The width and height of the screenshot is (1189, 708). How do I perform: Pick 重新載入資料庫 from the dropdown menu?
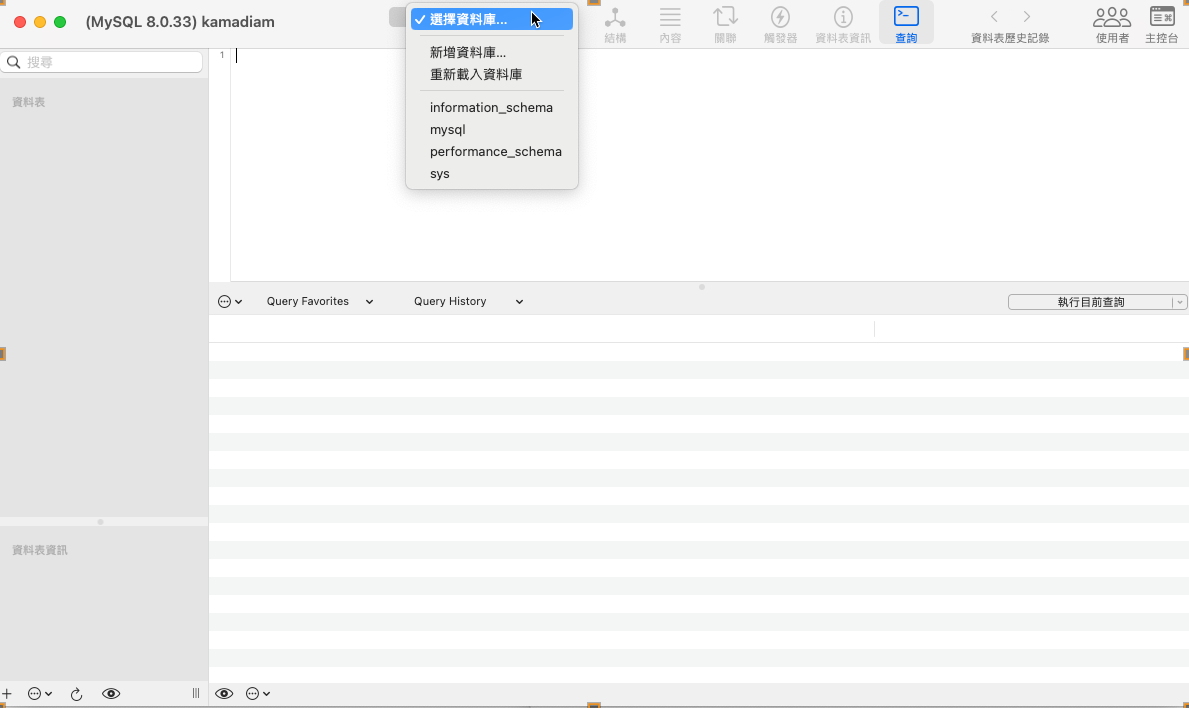(x=476, y=74)
